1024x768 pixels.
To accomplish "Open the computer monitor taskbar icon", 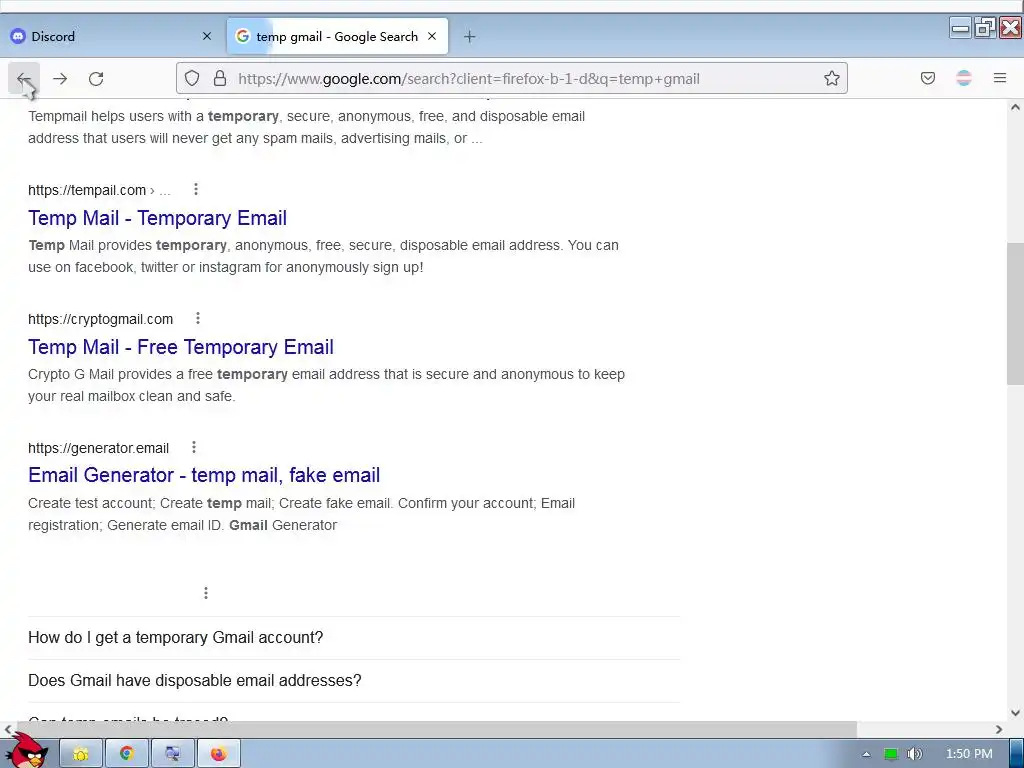I will pyautogui.click(x=172, y=754).
